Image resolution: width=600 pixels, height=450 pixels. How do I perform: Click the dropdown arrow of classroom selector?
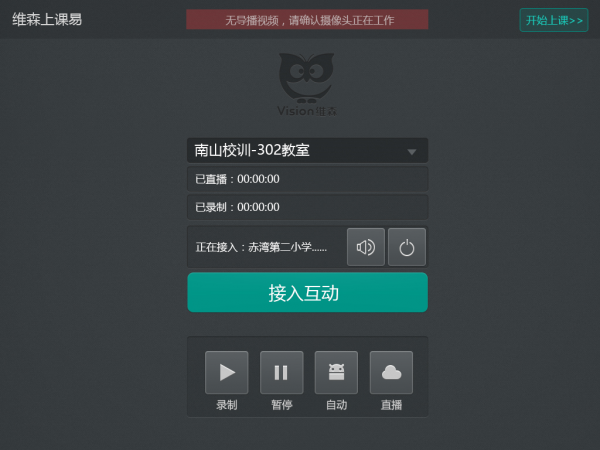(x=412, y=152)
